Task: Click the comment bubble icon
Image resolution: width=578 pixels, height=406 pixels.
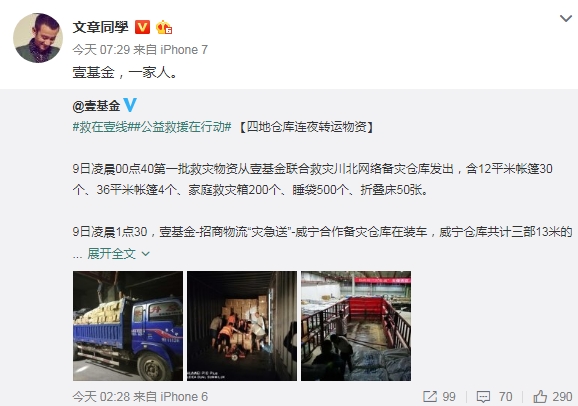Action: point(483,397)
